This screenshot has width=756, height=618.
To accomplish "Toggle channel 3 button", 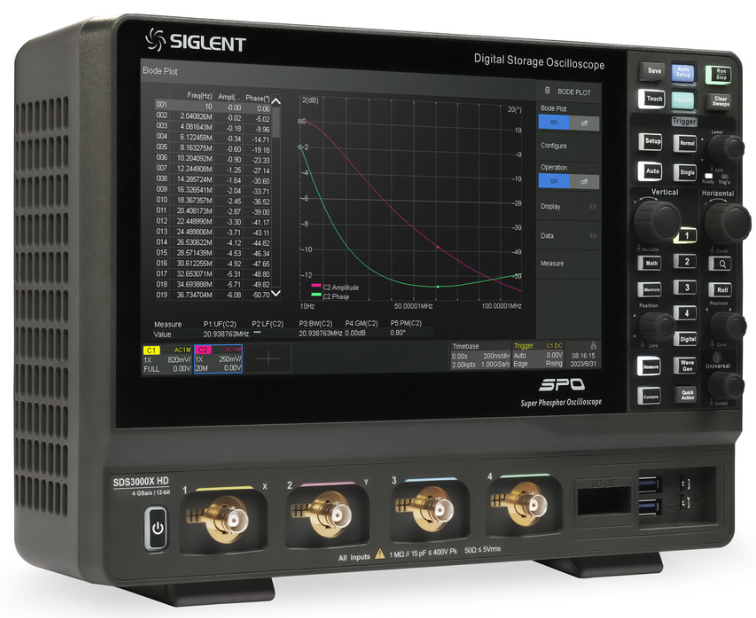I will [685, 288].
